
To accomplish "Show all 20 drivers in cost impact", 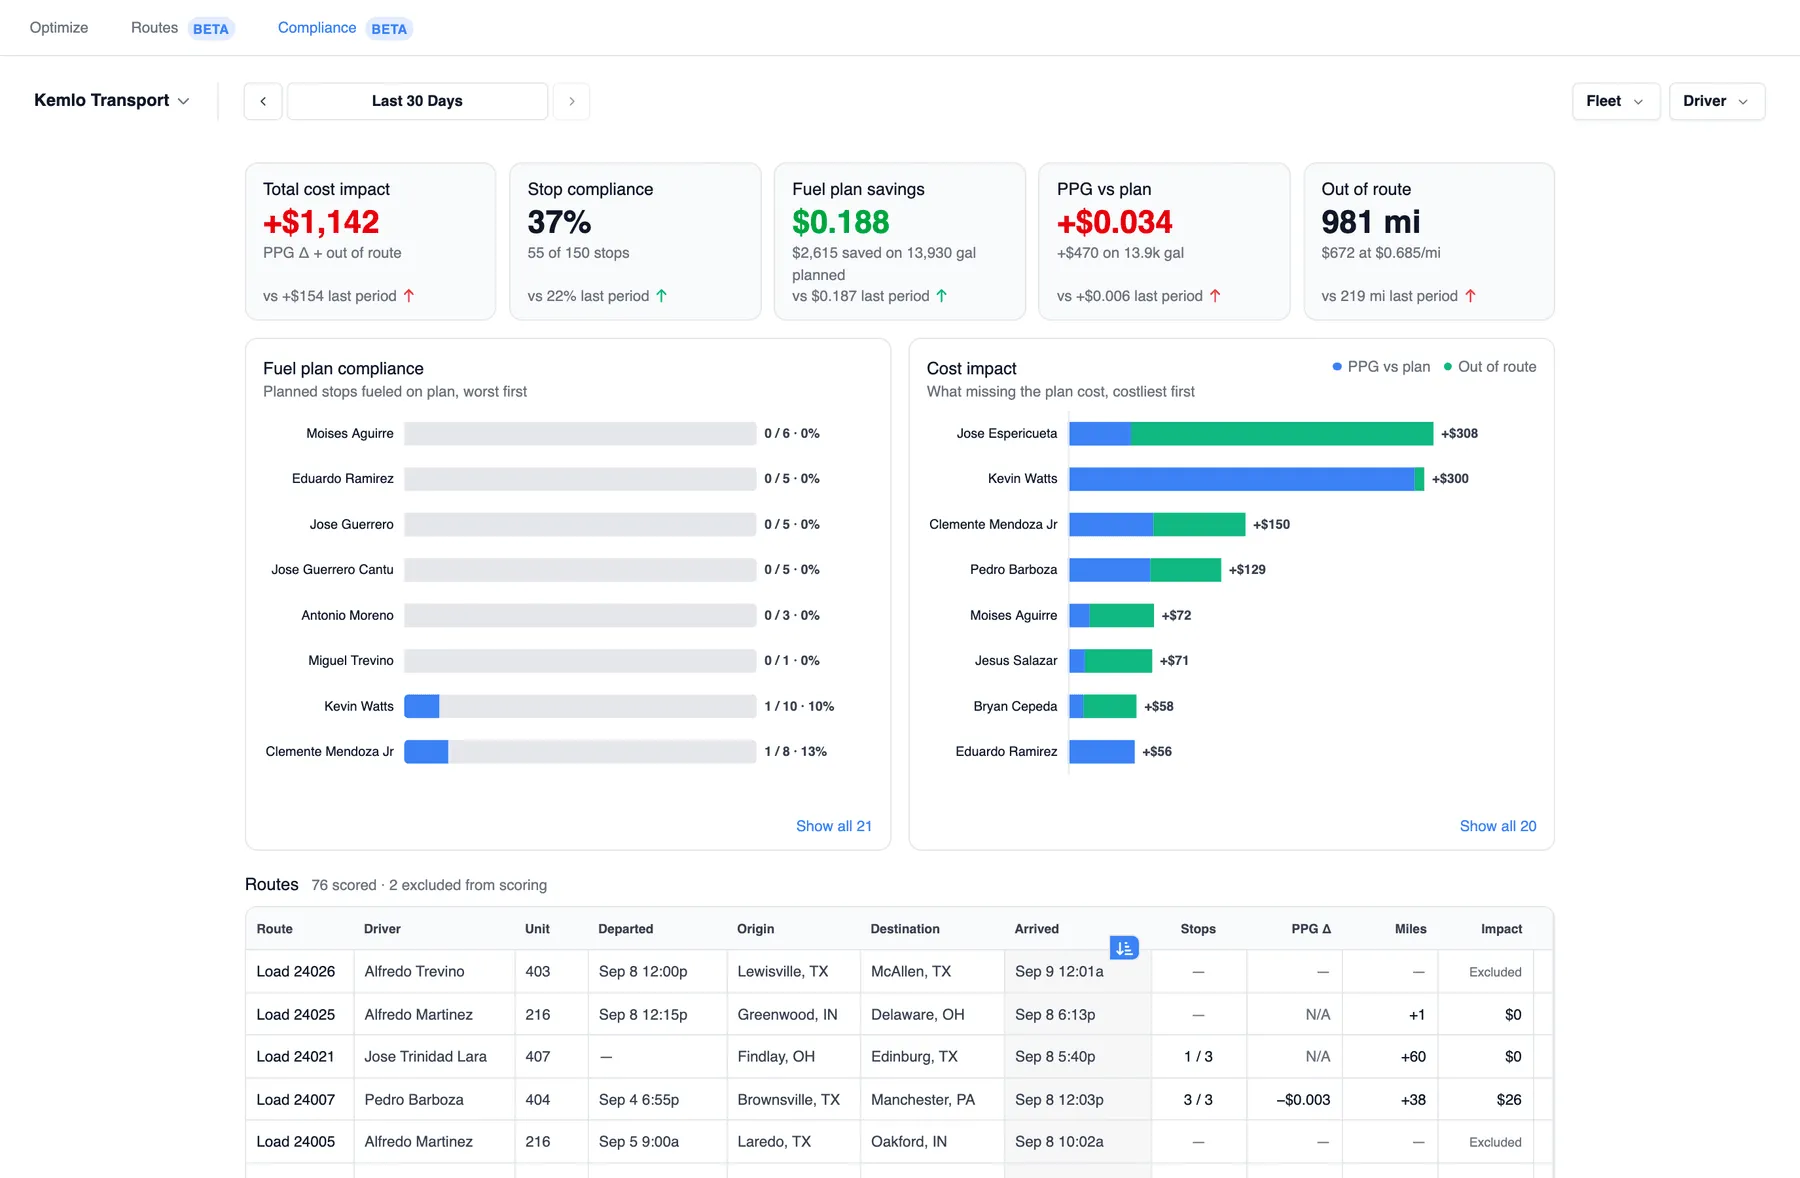I will pos(1498,826).
